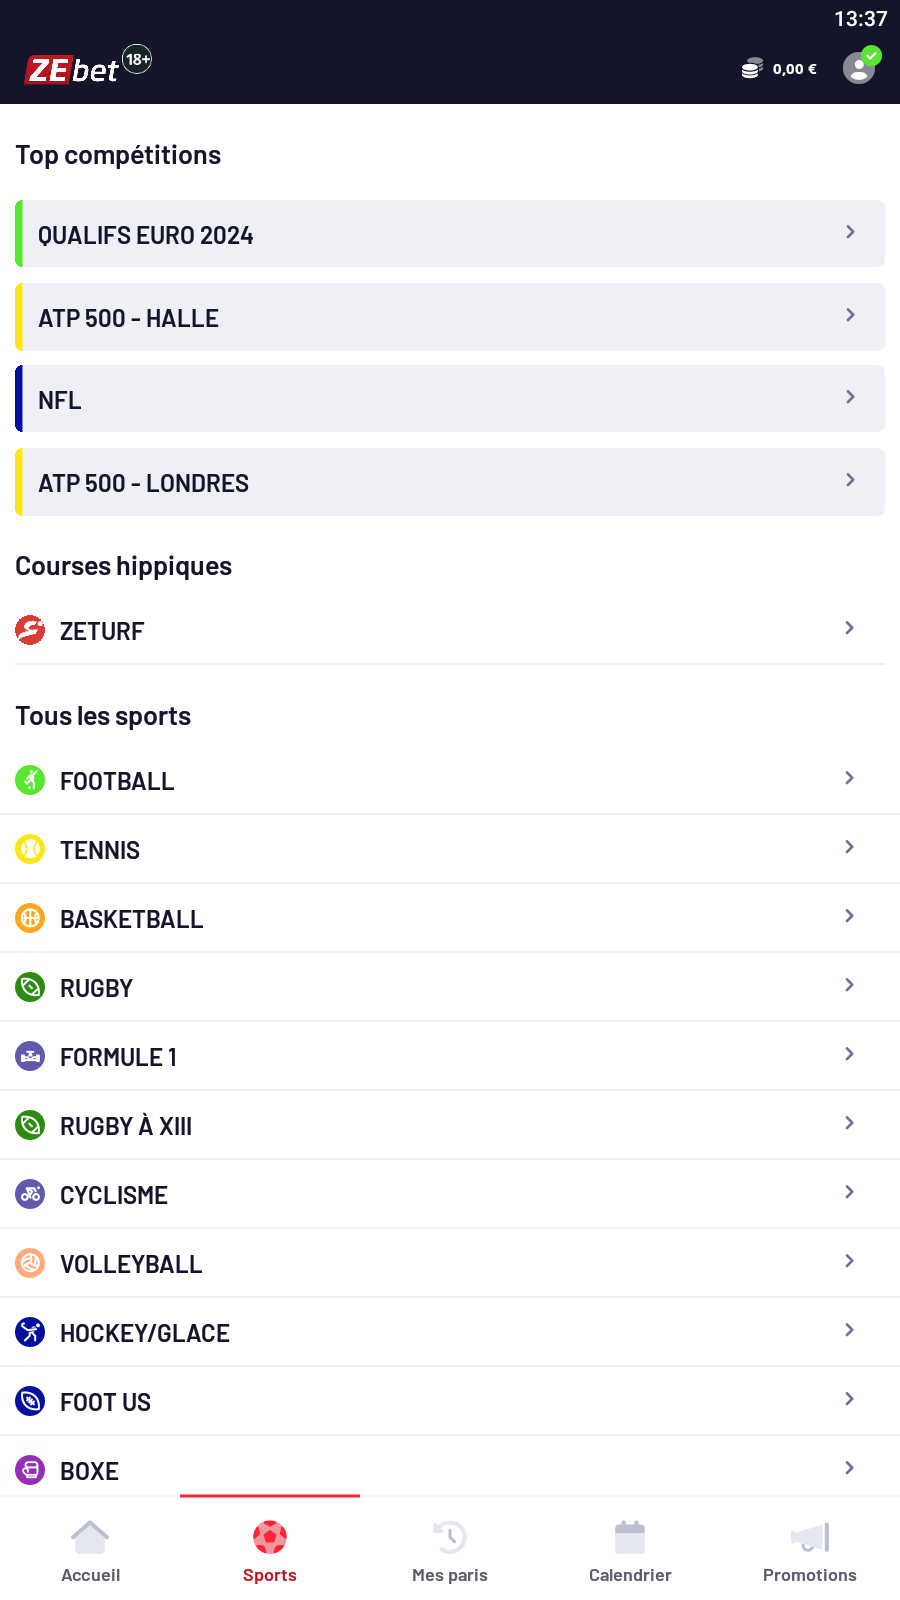
Task: Tap the orange Basketball icon
Action: click(x=31, y=918)
